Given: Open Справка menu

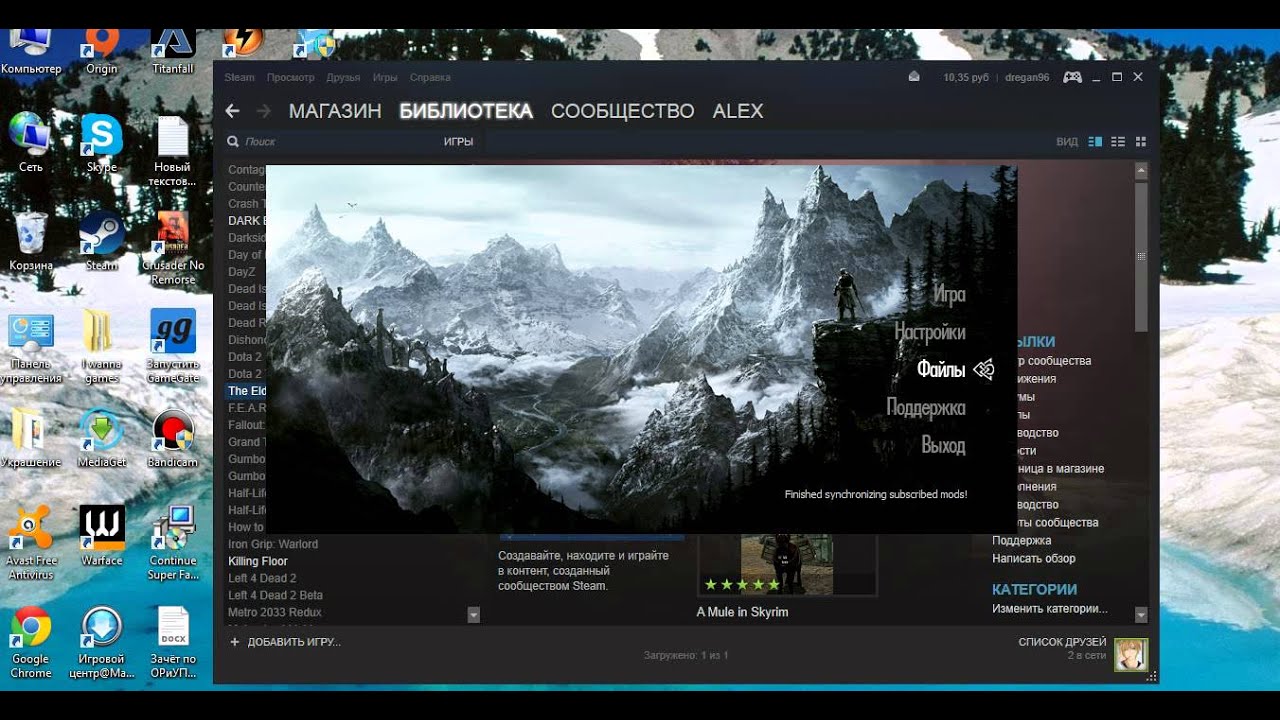Looking at the screenshot, I should pos(430,77).
